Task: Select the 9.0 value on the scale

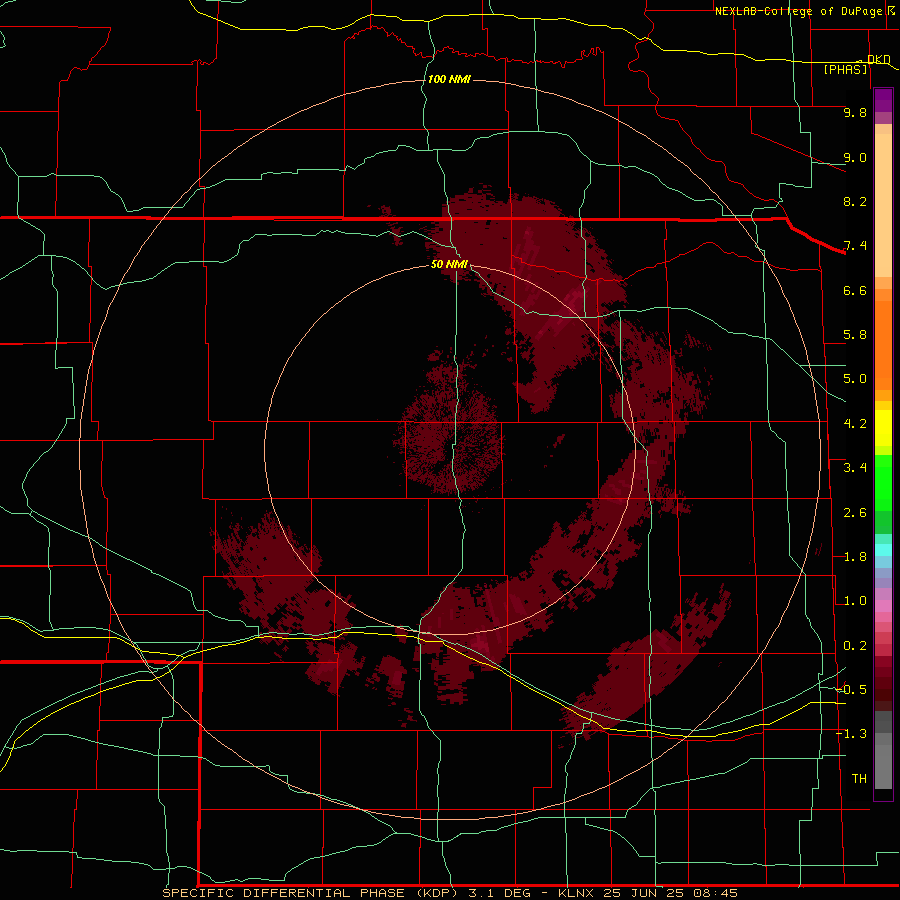Action: pos(855,157)
